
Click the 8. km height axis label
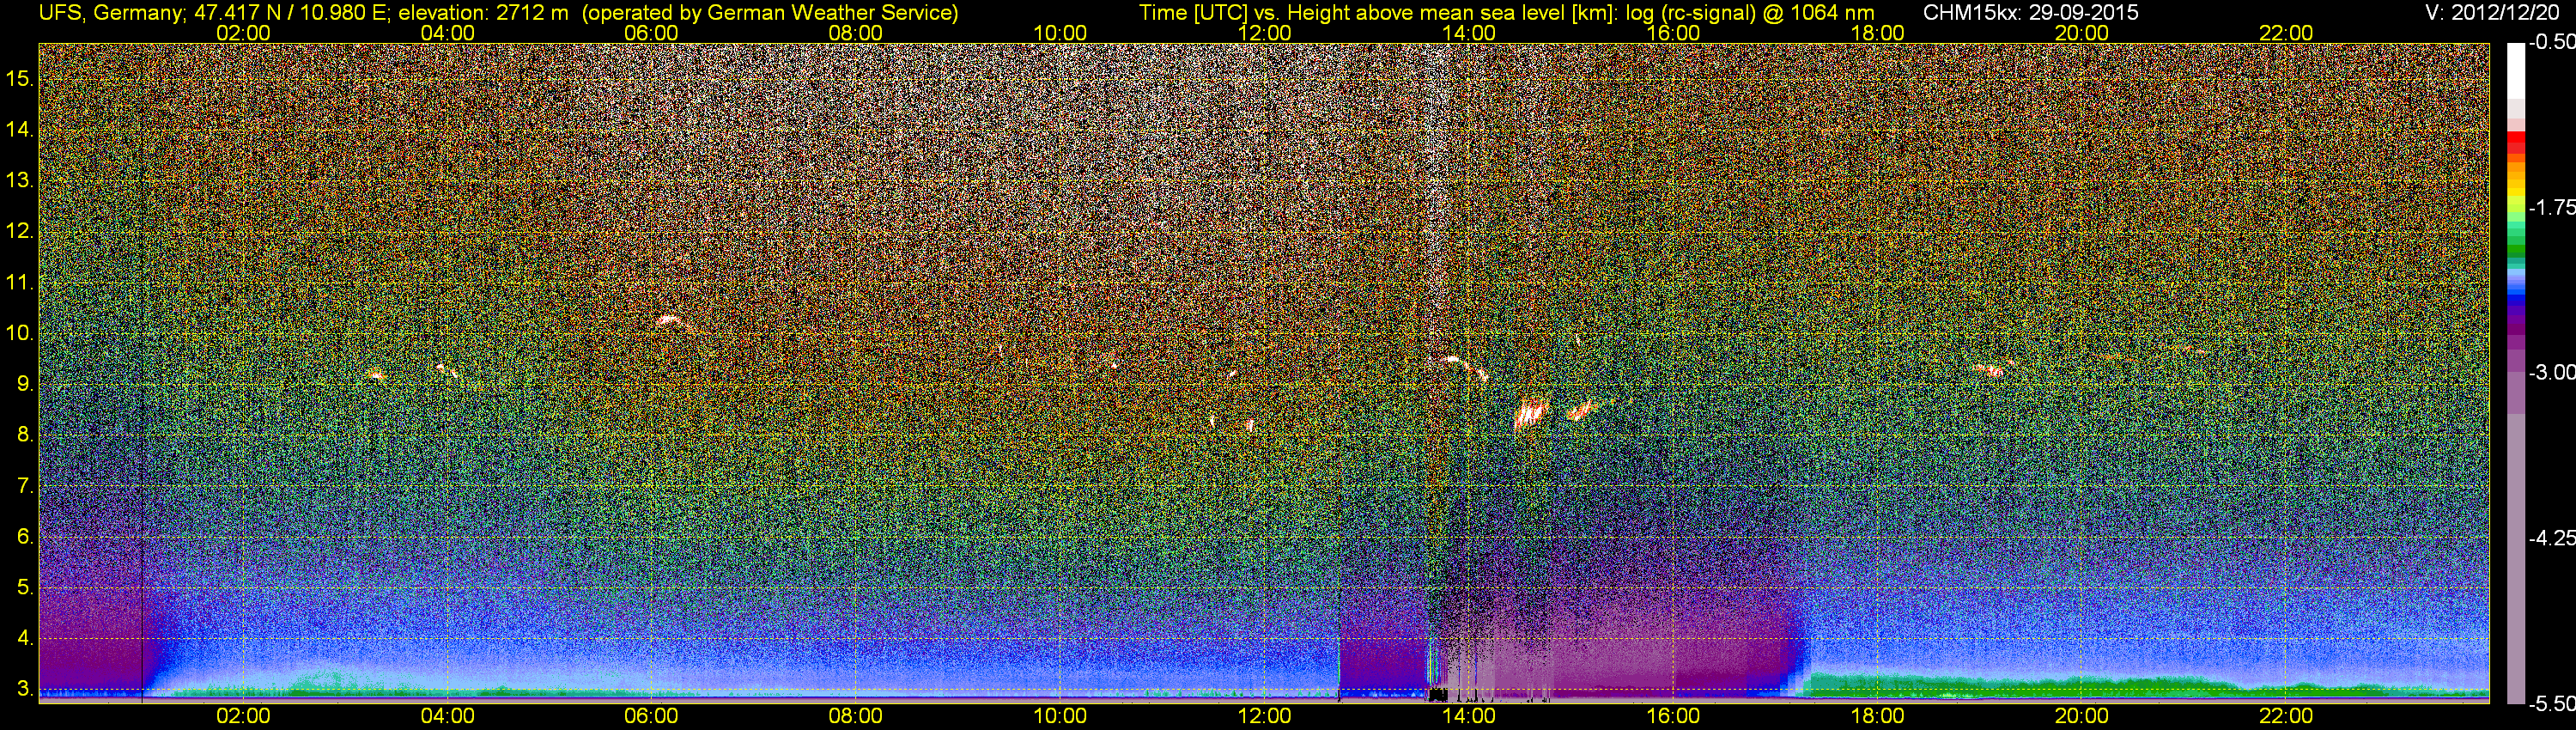pos(25,435)
